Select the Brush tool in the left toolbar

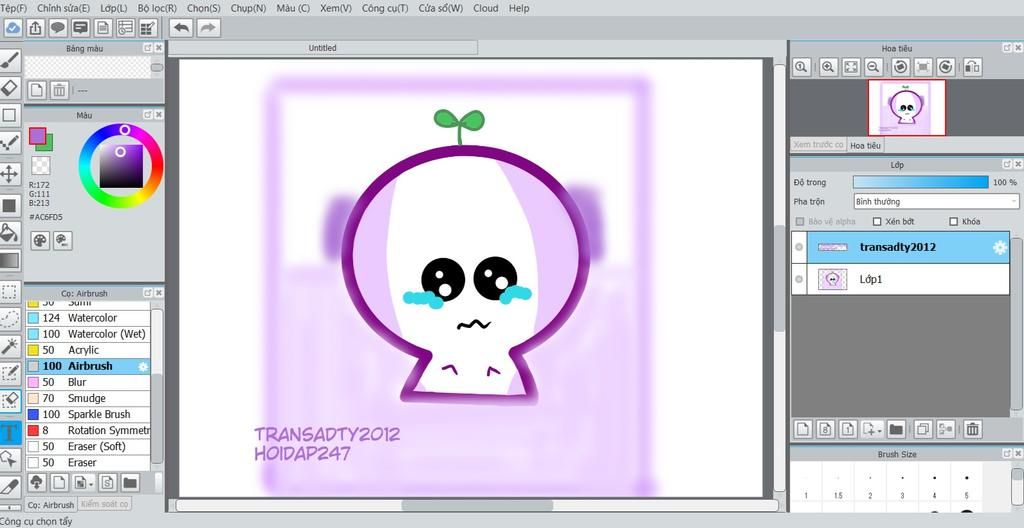(10, 61)
